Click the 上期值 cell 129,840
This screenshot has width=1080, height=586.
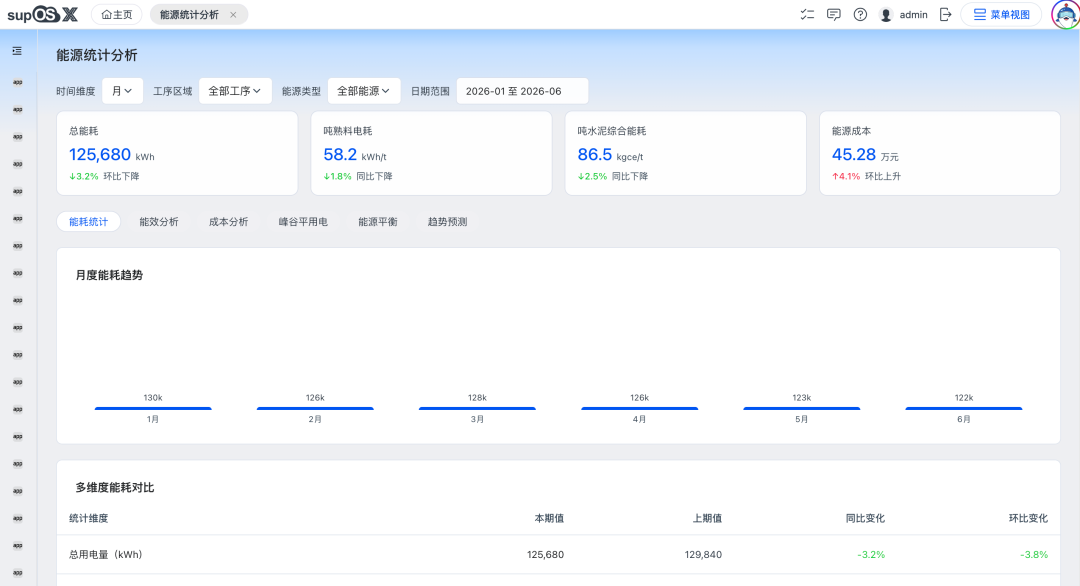pyautogui.click(x=703, y=554)
